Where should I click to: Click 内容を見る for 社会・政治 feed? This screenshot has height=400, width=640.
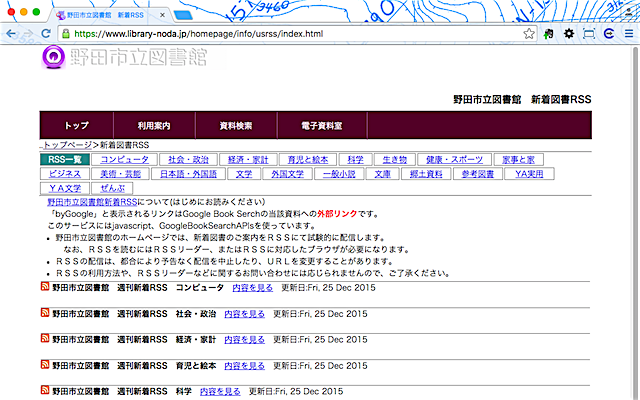tap(244, 314)
